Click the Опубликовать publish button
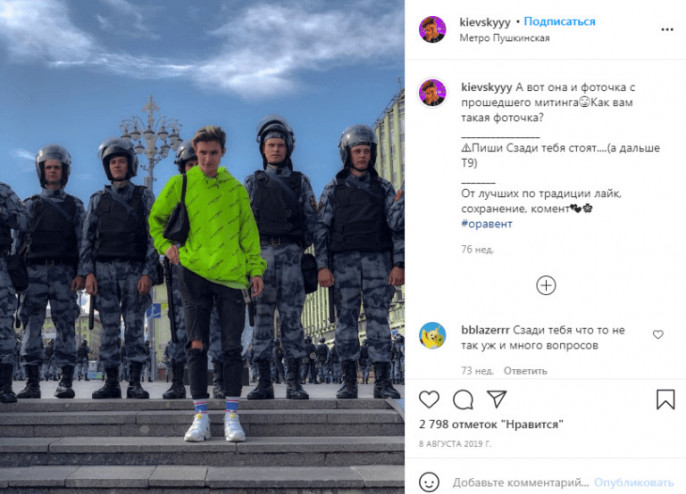The image size is (686, 494). click(x=634, y=483)
